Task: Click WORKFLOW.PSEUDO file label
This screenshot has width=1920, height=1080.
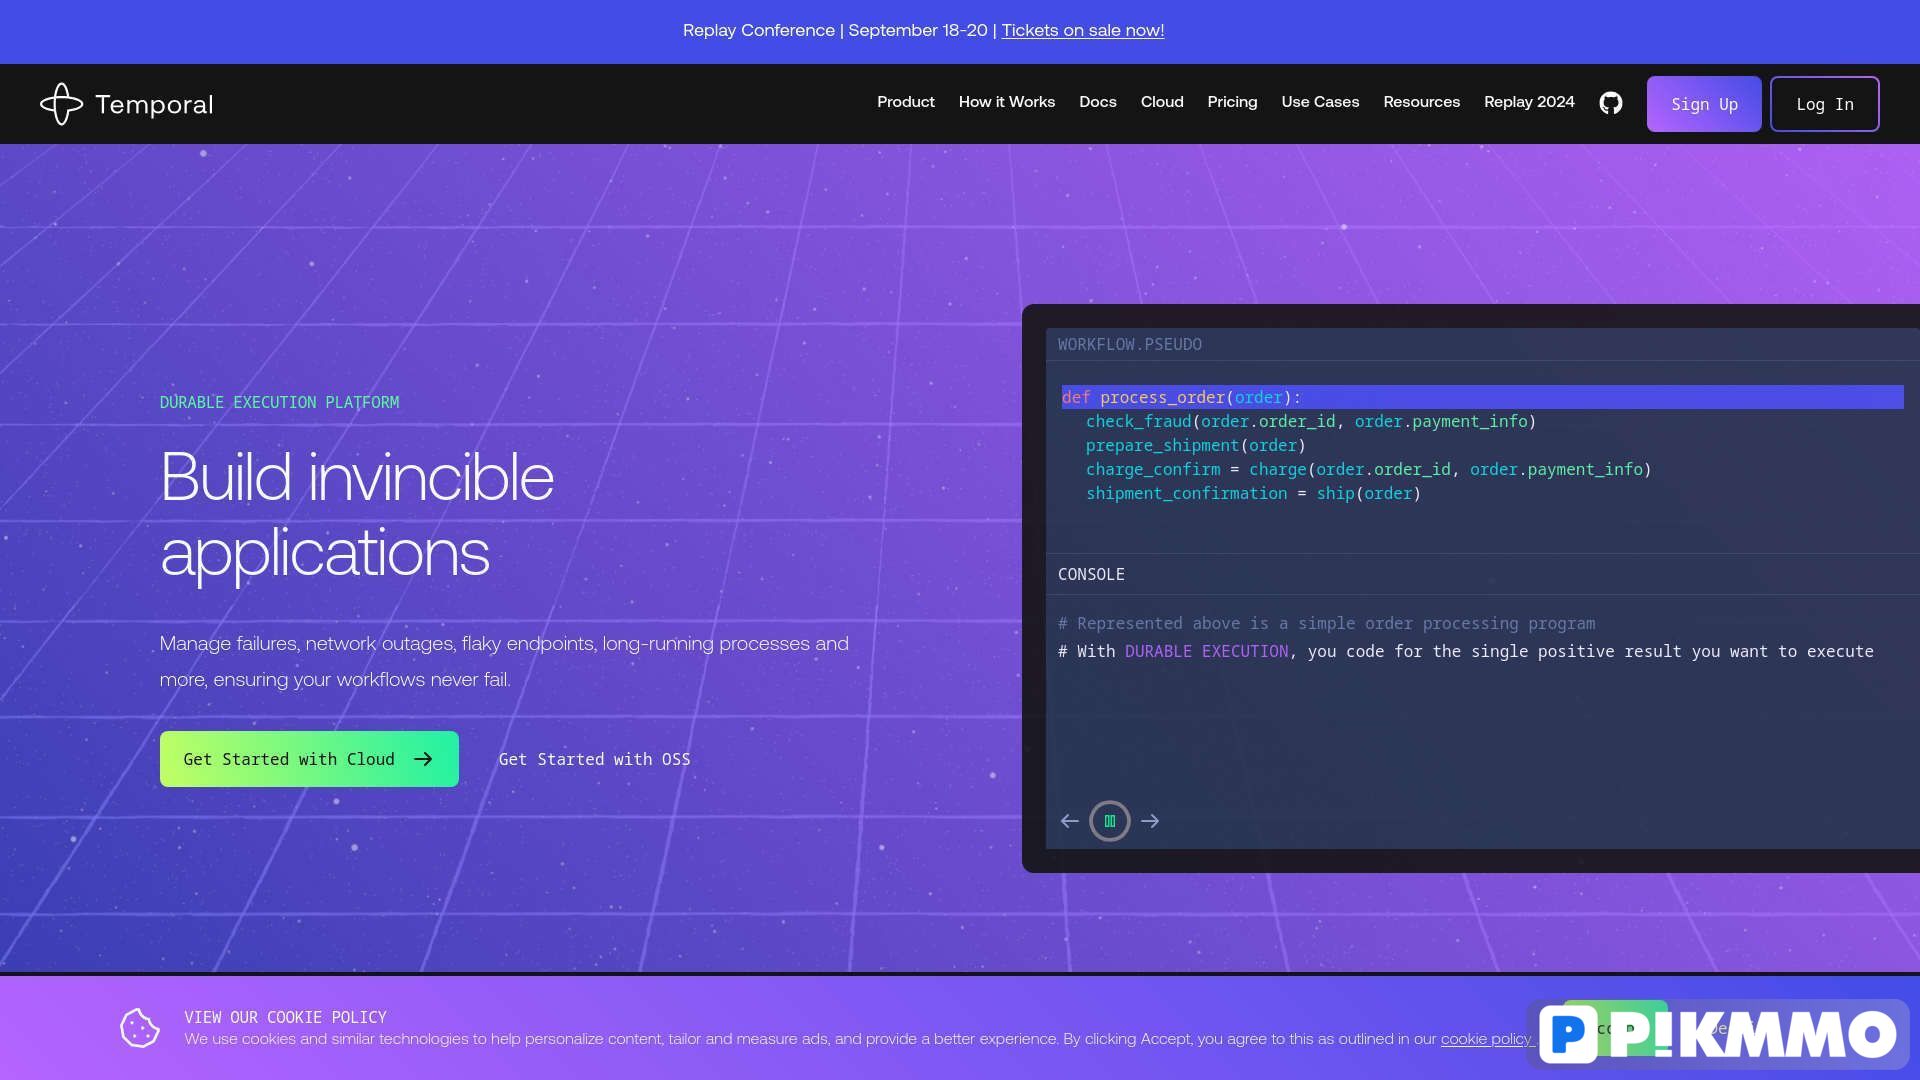Action: 1130,344
